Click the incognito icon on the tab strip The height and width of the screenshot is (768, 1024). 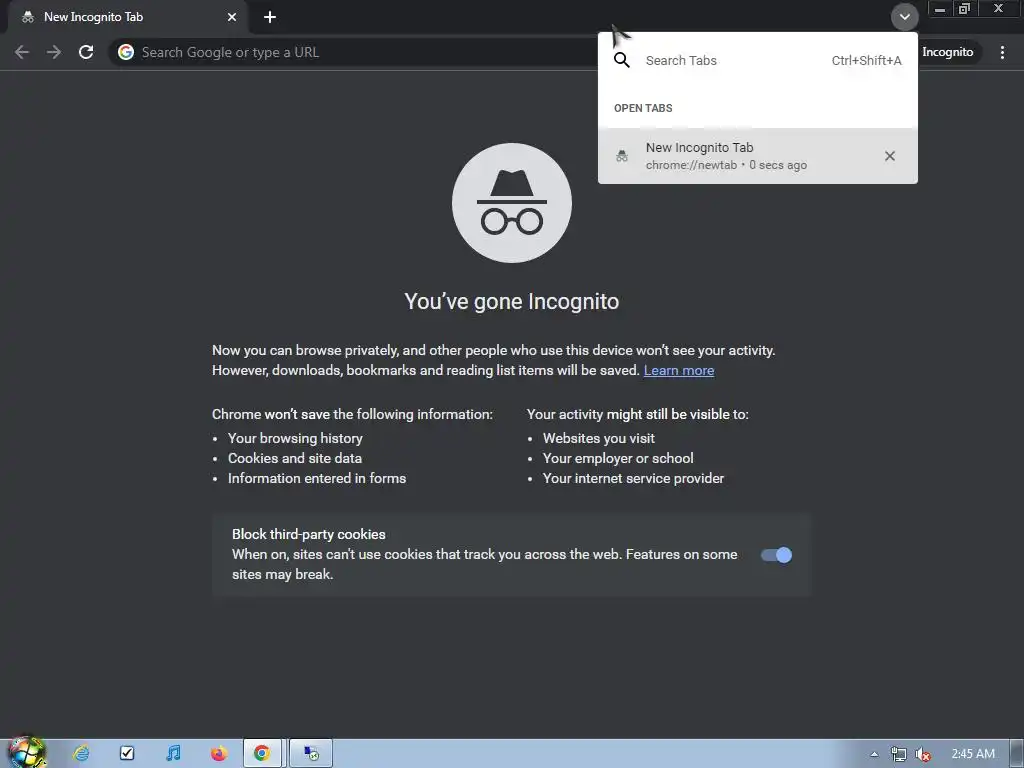pos(27,17)
